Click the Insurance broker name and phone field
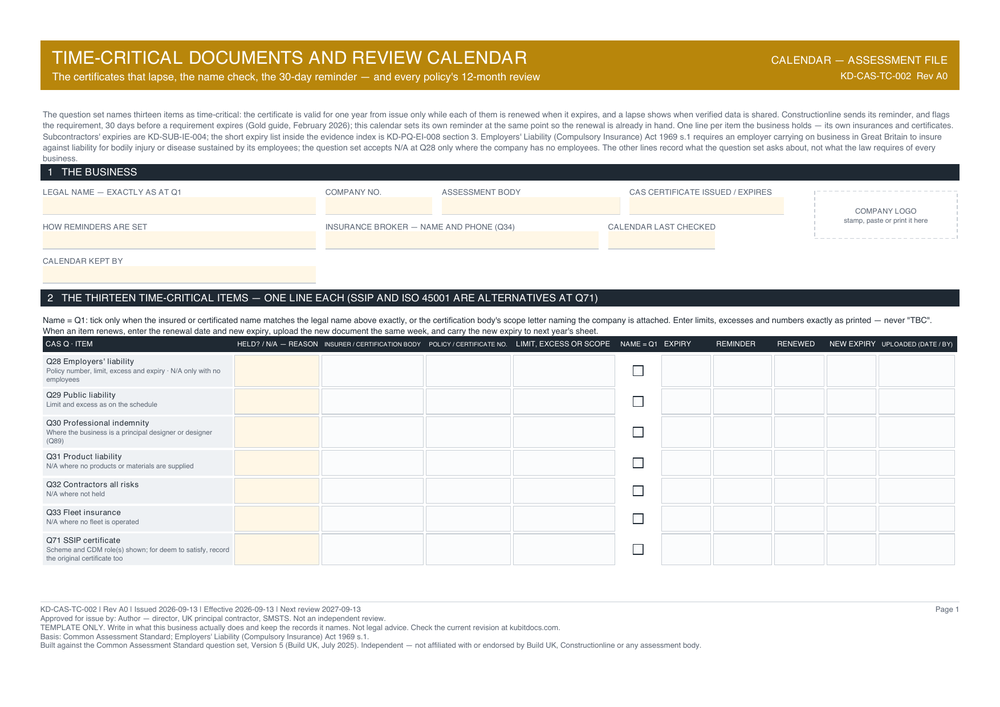This screenshot has width=1000, height=707. [462, 240]
